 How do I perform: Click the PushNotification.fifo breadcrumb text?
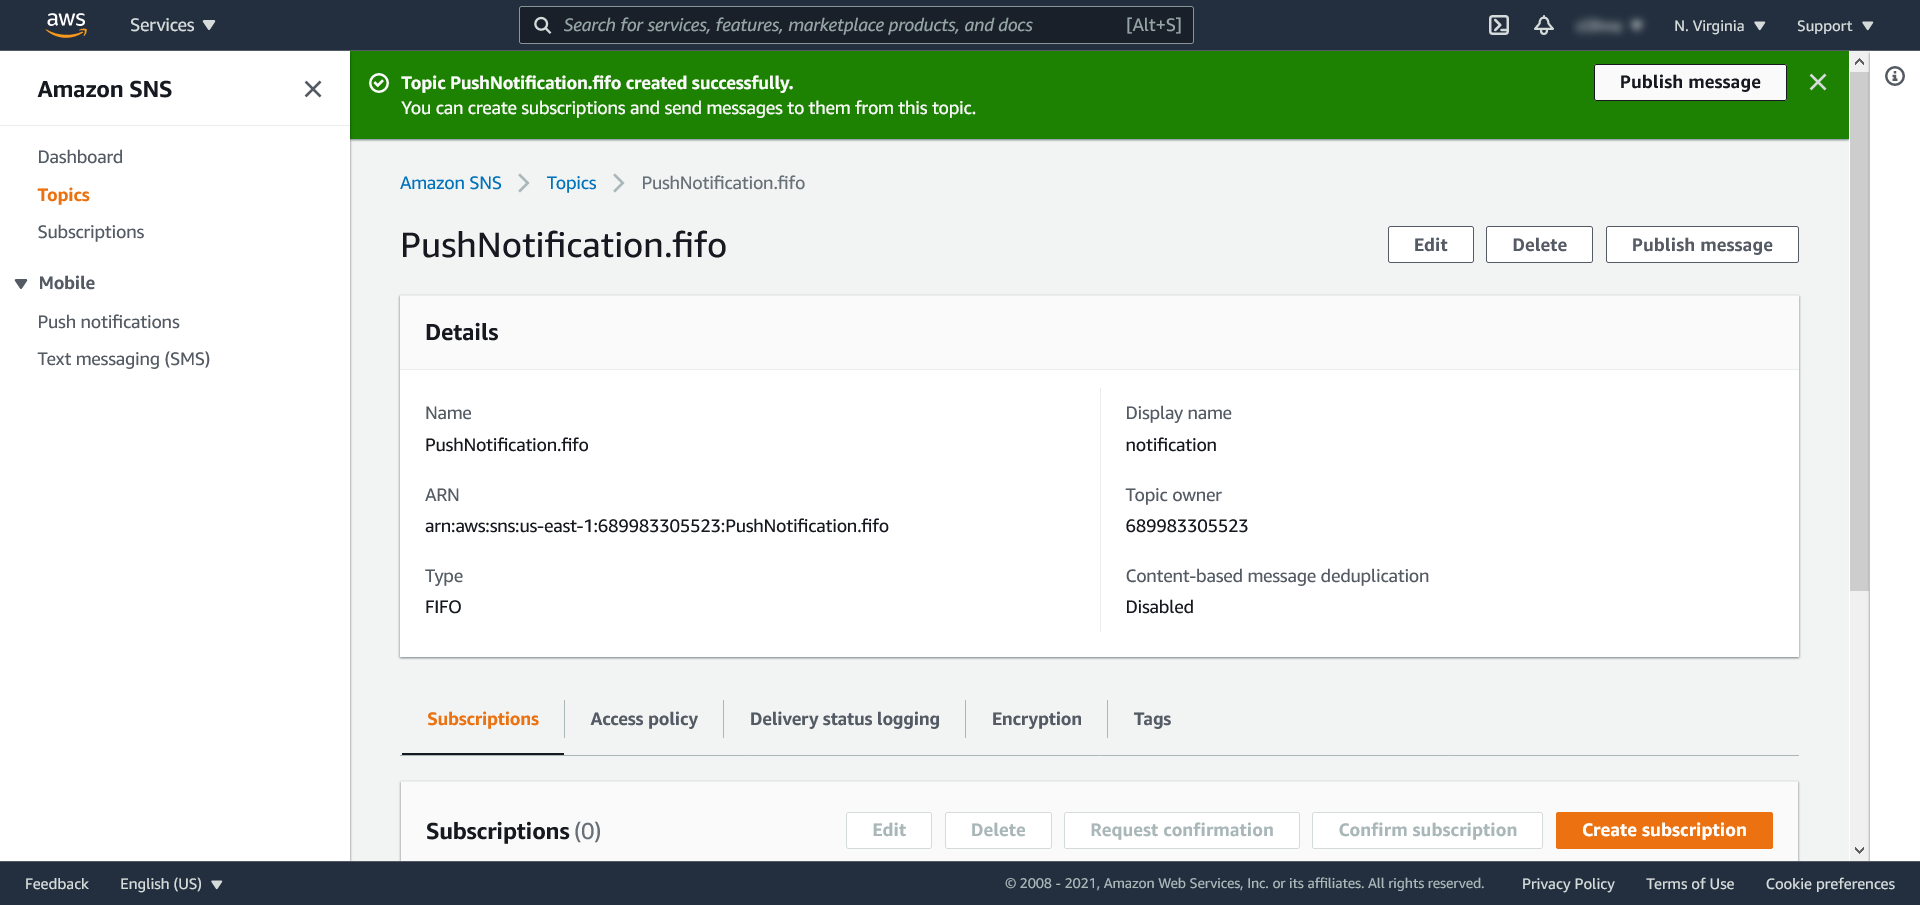point(723,183)
